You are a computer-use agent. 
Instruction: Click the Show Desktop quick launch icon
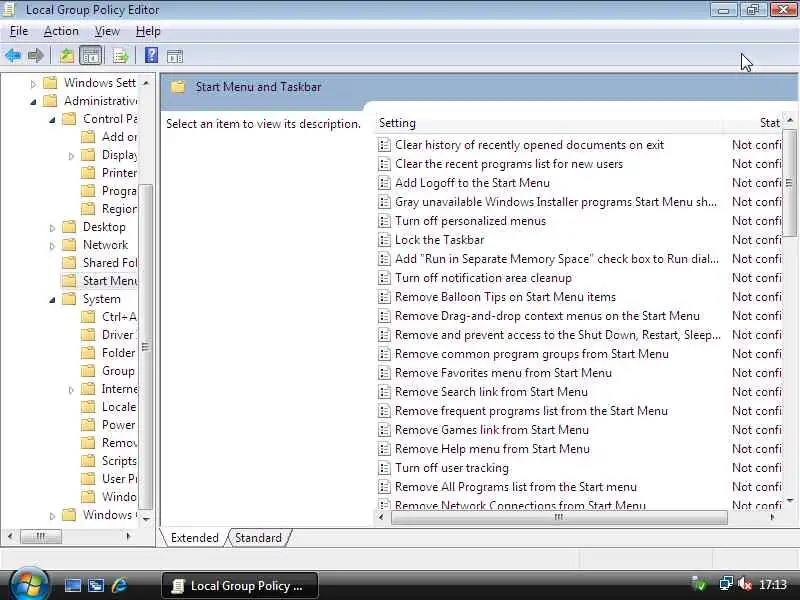72,585
